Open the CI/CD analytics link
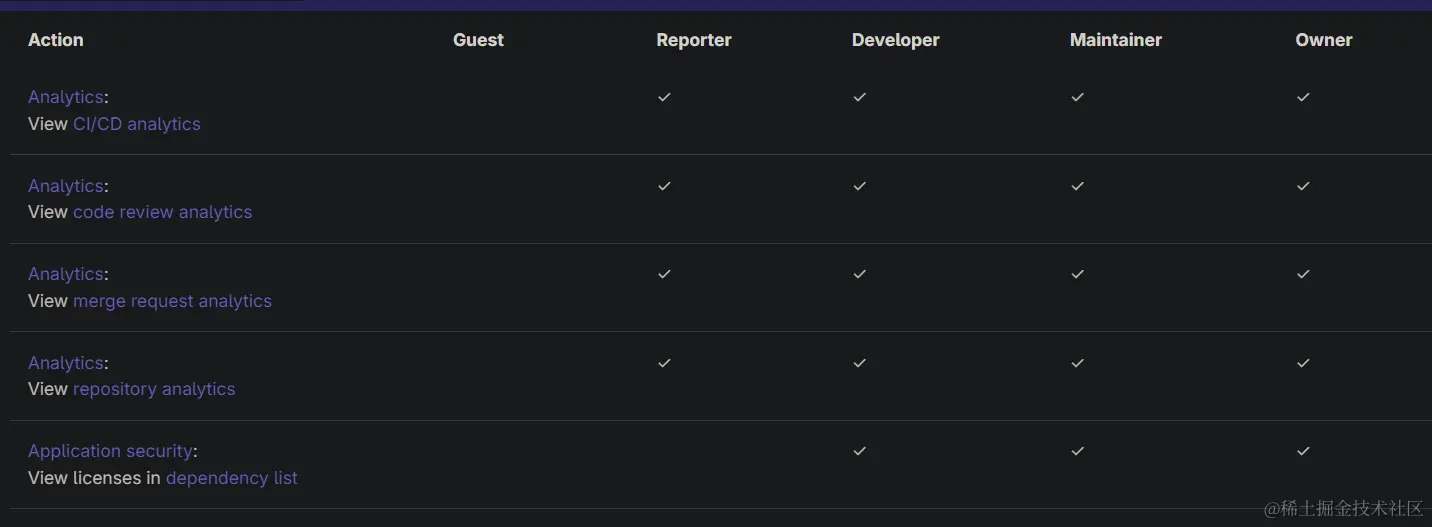Screen dimensions: 1432x527 (137, 124)
